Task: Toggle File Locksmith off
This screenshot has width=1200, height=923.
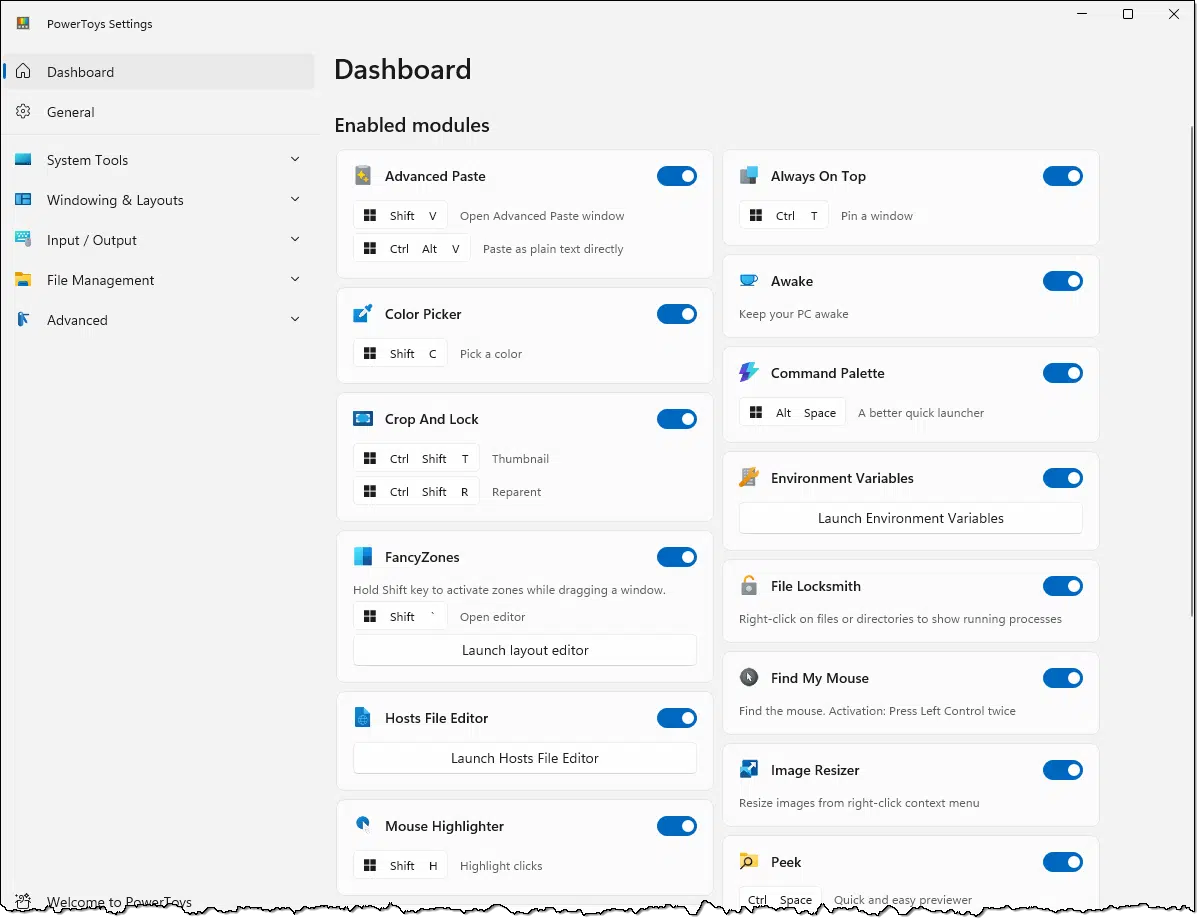Action: click(x=1063, y=586)
